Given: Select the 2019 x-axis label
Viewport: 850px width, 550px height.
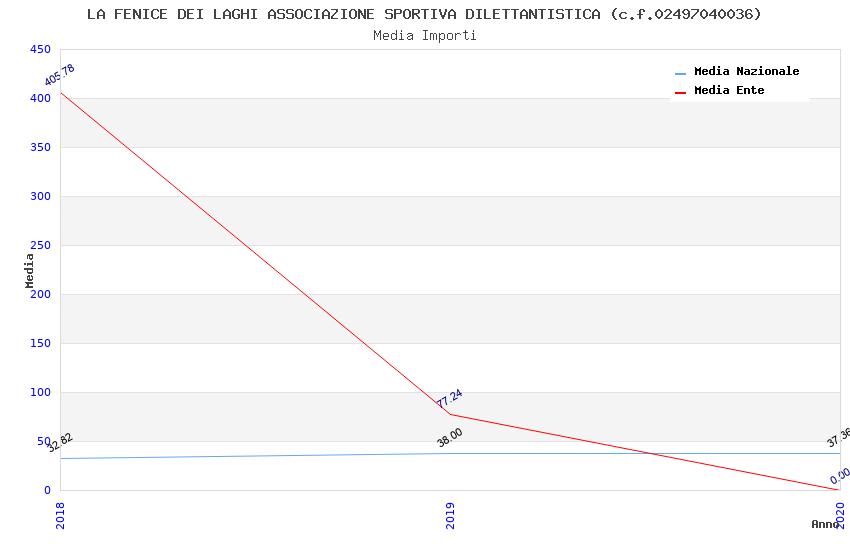Looking at the screenshot, I should click(x=450, y=515).
